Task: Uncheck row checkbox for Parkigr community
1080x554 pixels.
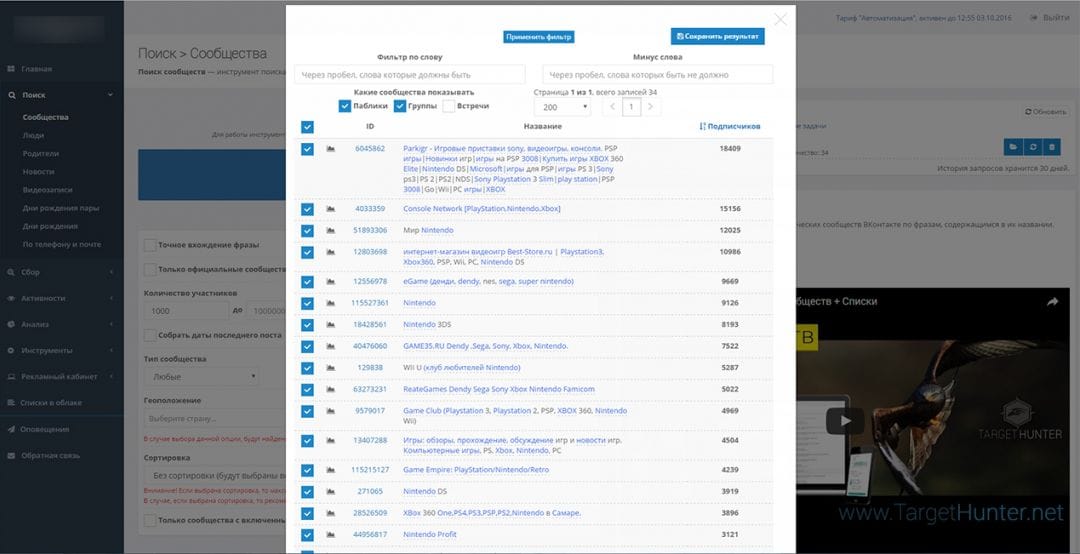Action: [307, 149]
